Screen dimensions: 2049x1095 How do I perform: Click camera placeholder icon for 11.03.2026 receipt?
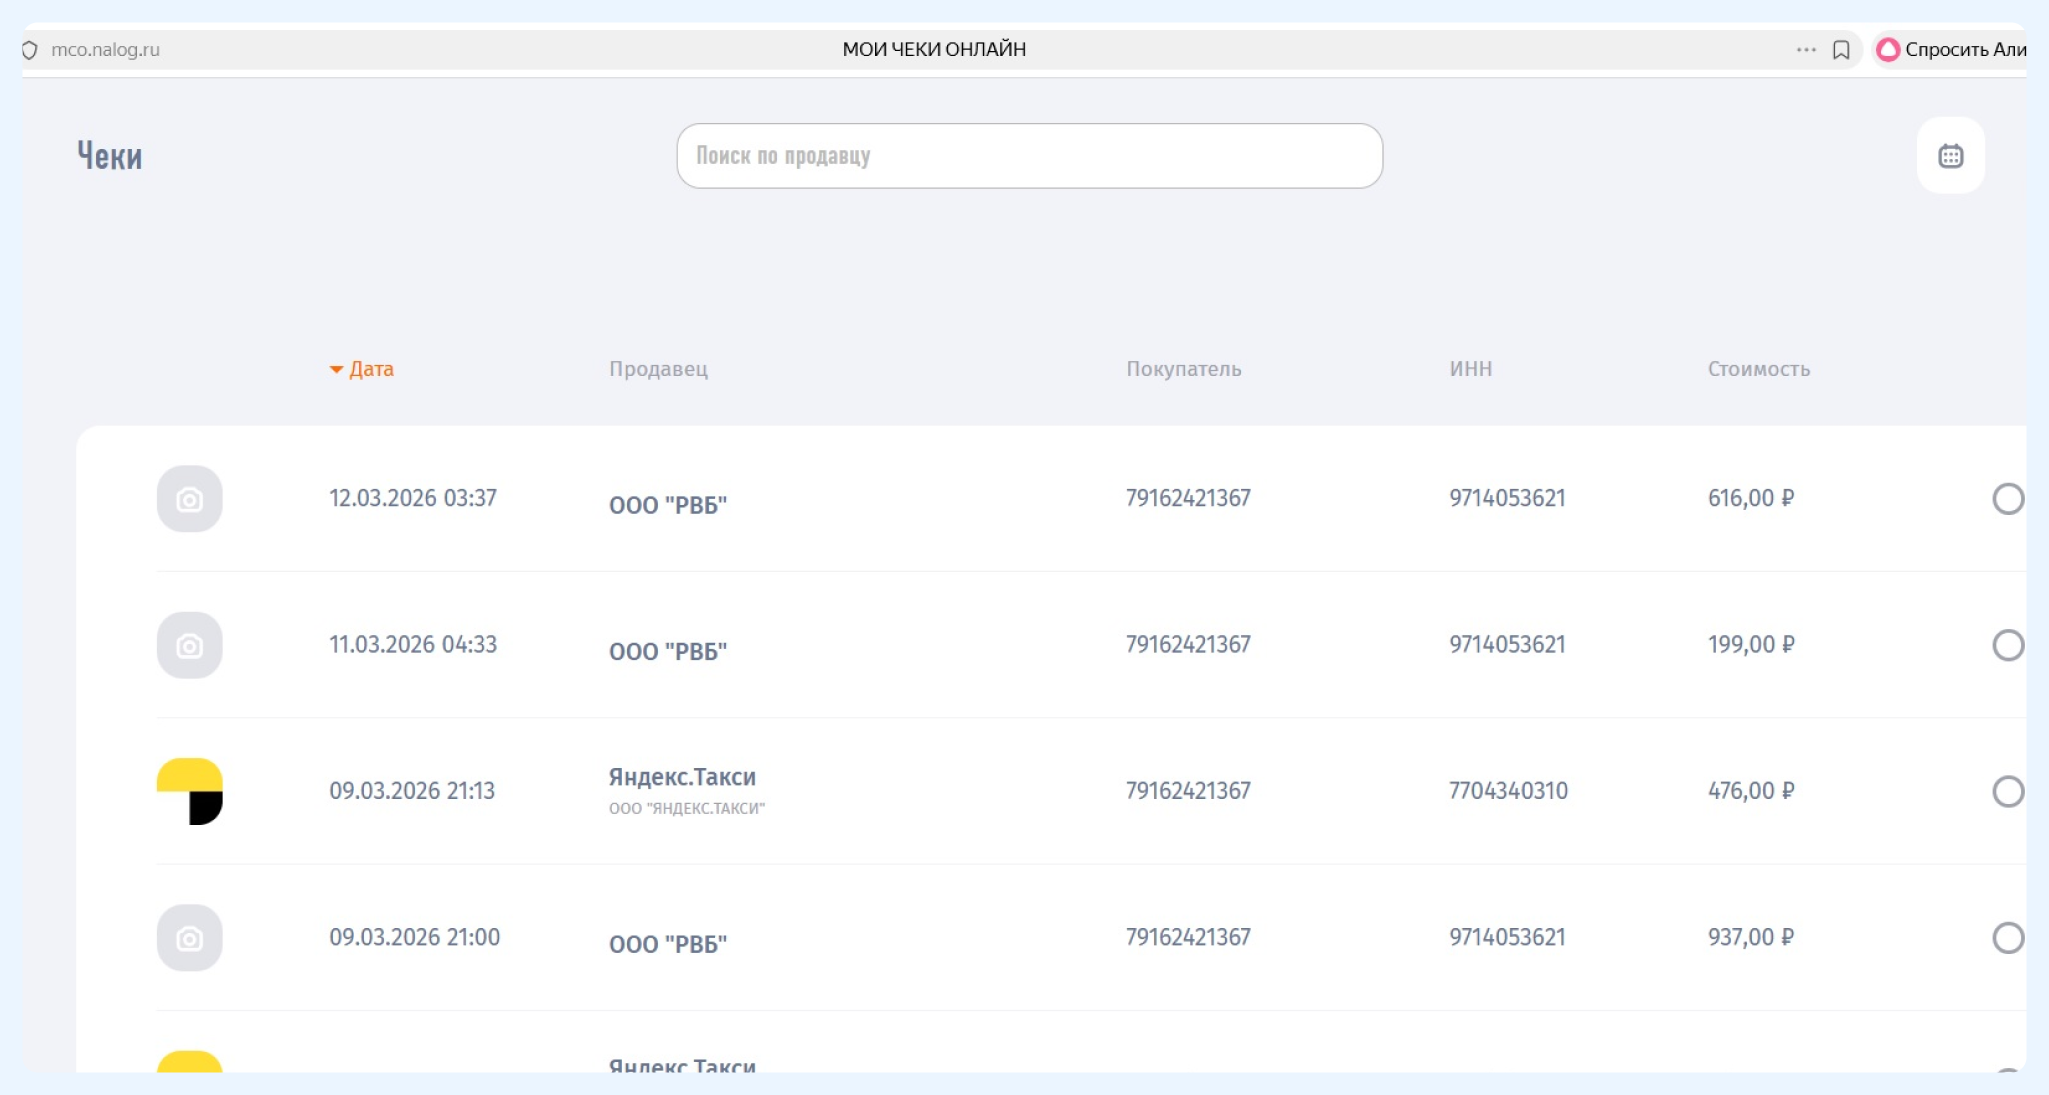pyautogui.click(x=189, y=645)
